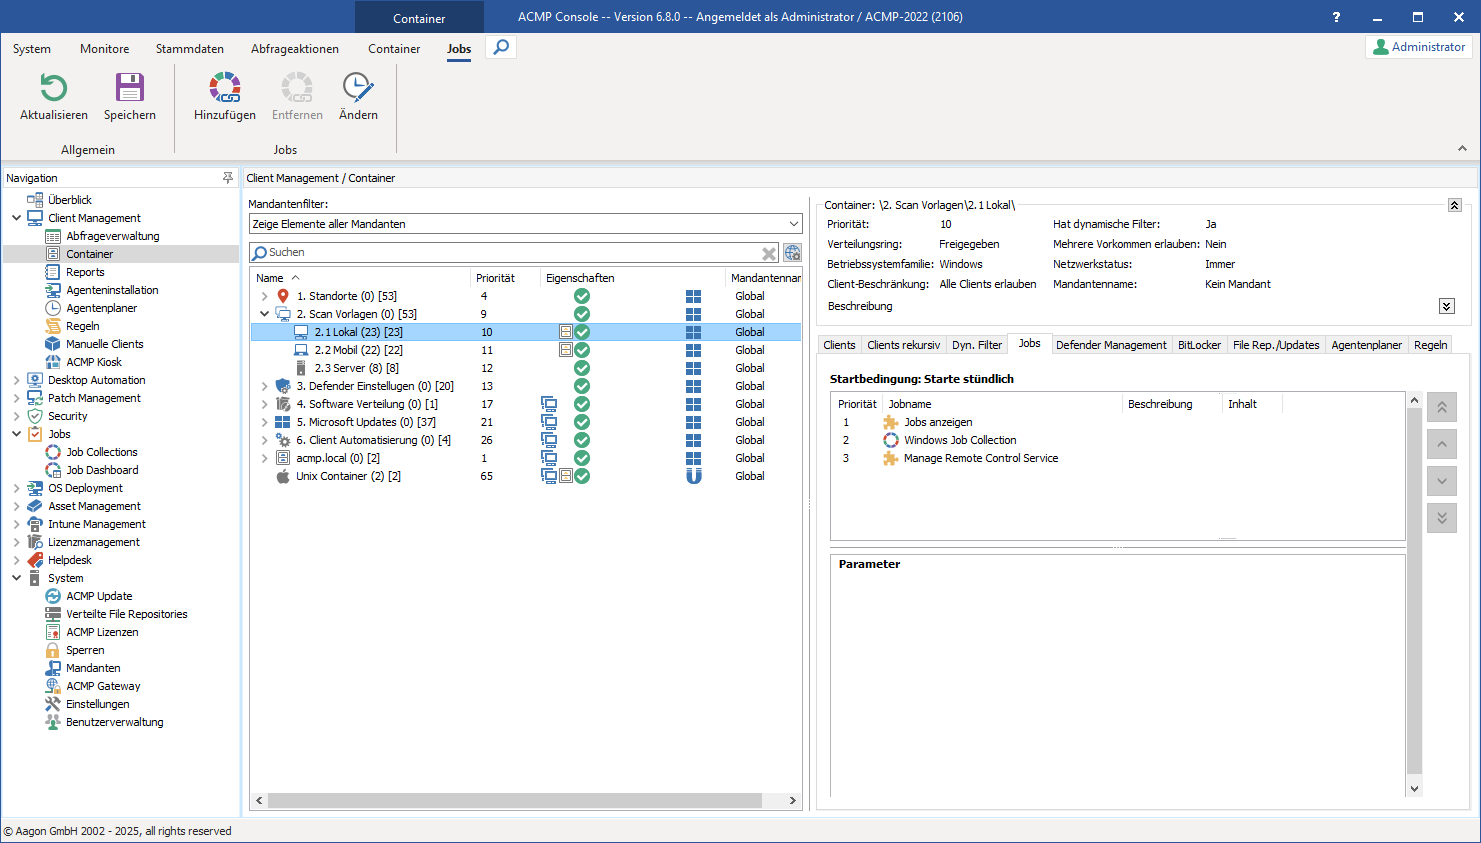This screenshot has height=843, width=1481.
Task: Collapse the 2. Scan Vorlagen container
Action: coord(264,314)
